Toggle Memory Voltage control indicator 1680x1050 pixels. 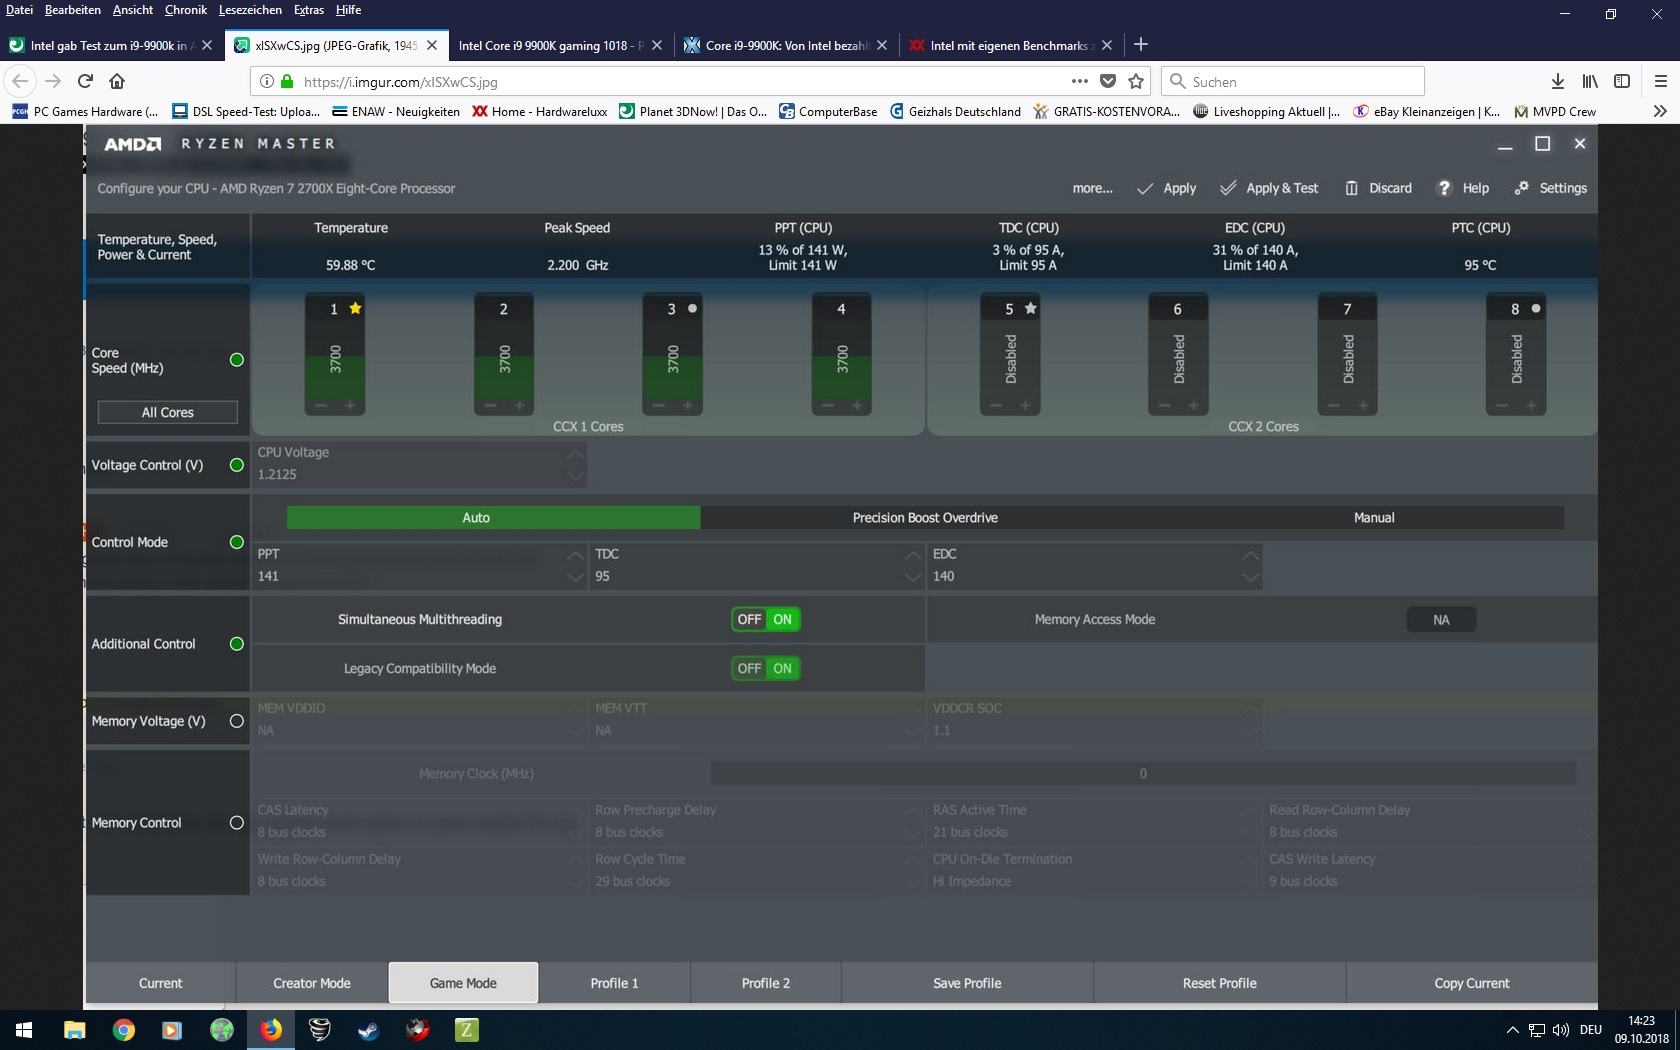tap(237, 721)
